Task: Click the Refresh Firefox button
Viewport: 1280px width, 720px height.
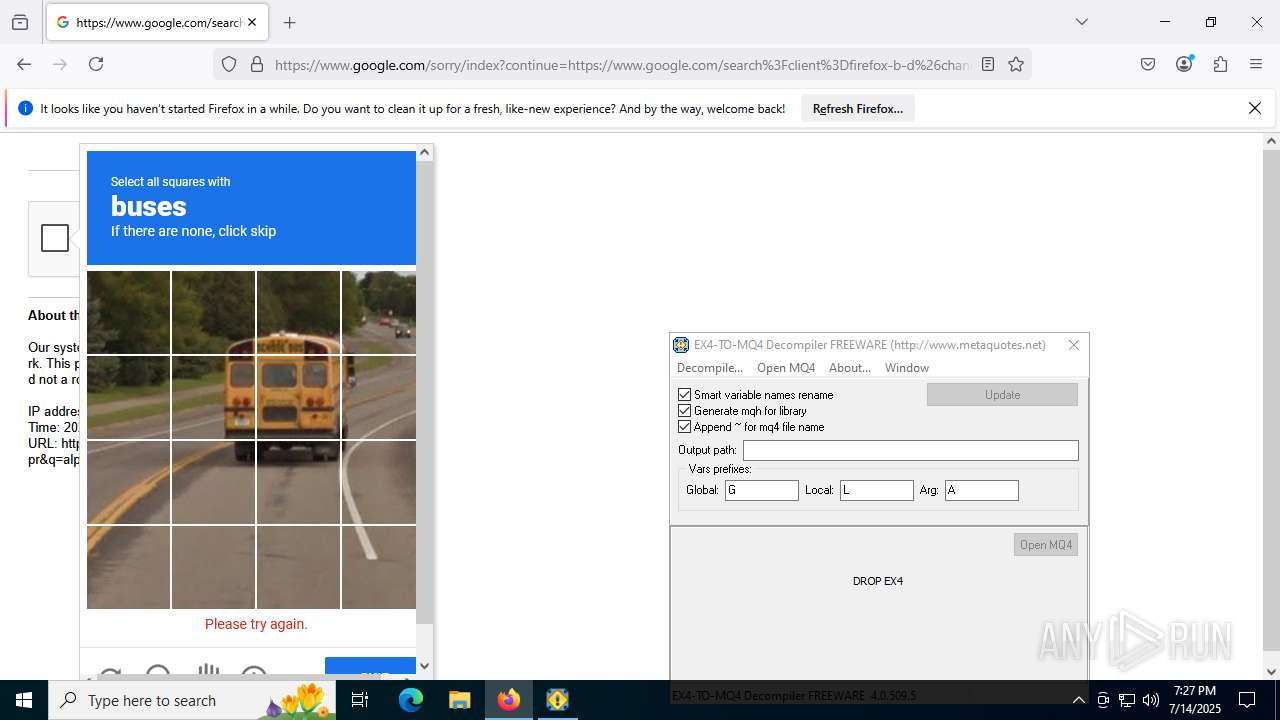Action: coord(858,108)
